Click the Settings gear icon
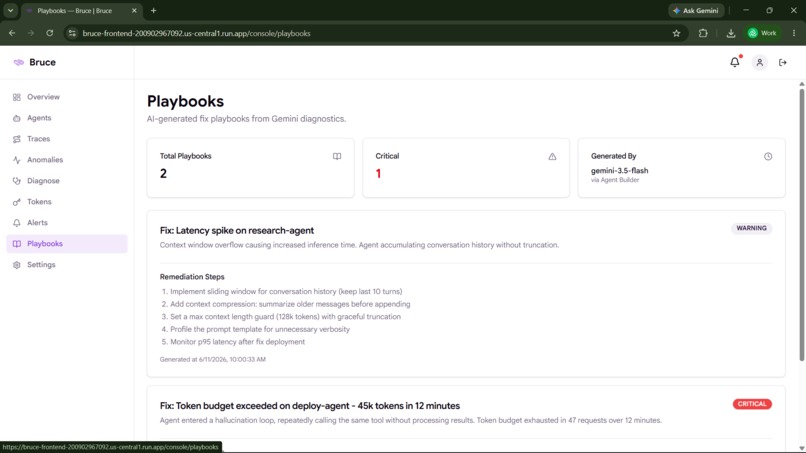Screen dimensions: 806x453 pyautogui.click(x=16, y=265)
